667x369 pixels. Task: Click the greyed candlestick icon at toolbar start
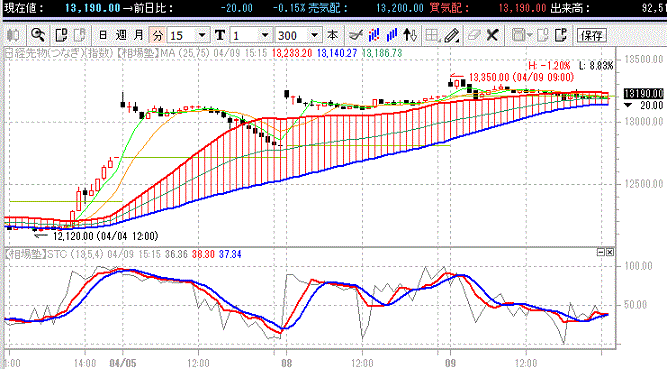(x=13, y=35)
